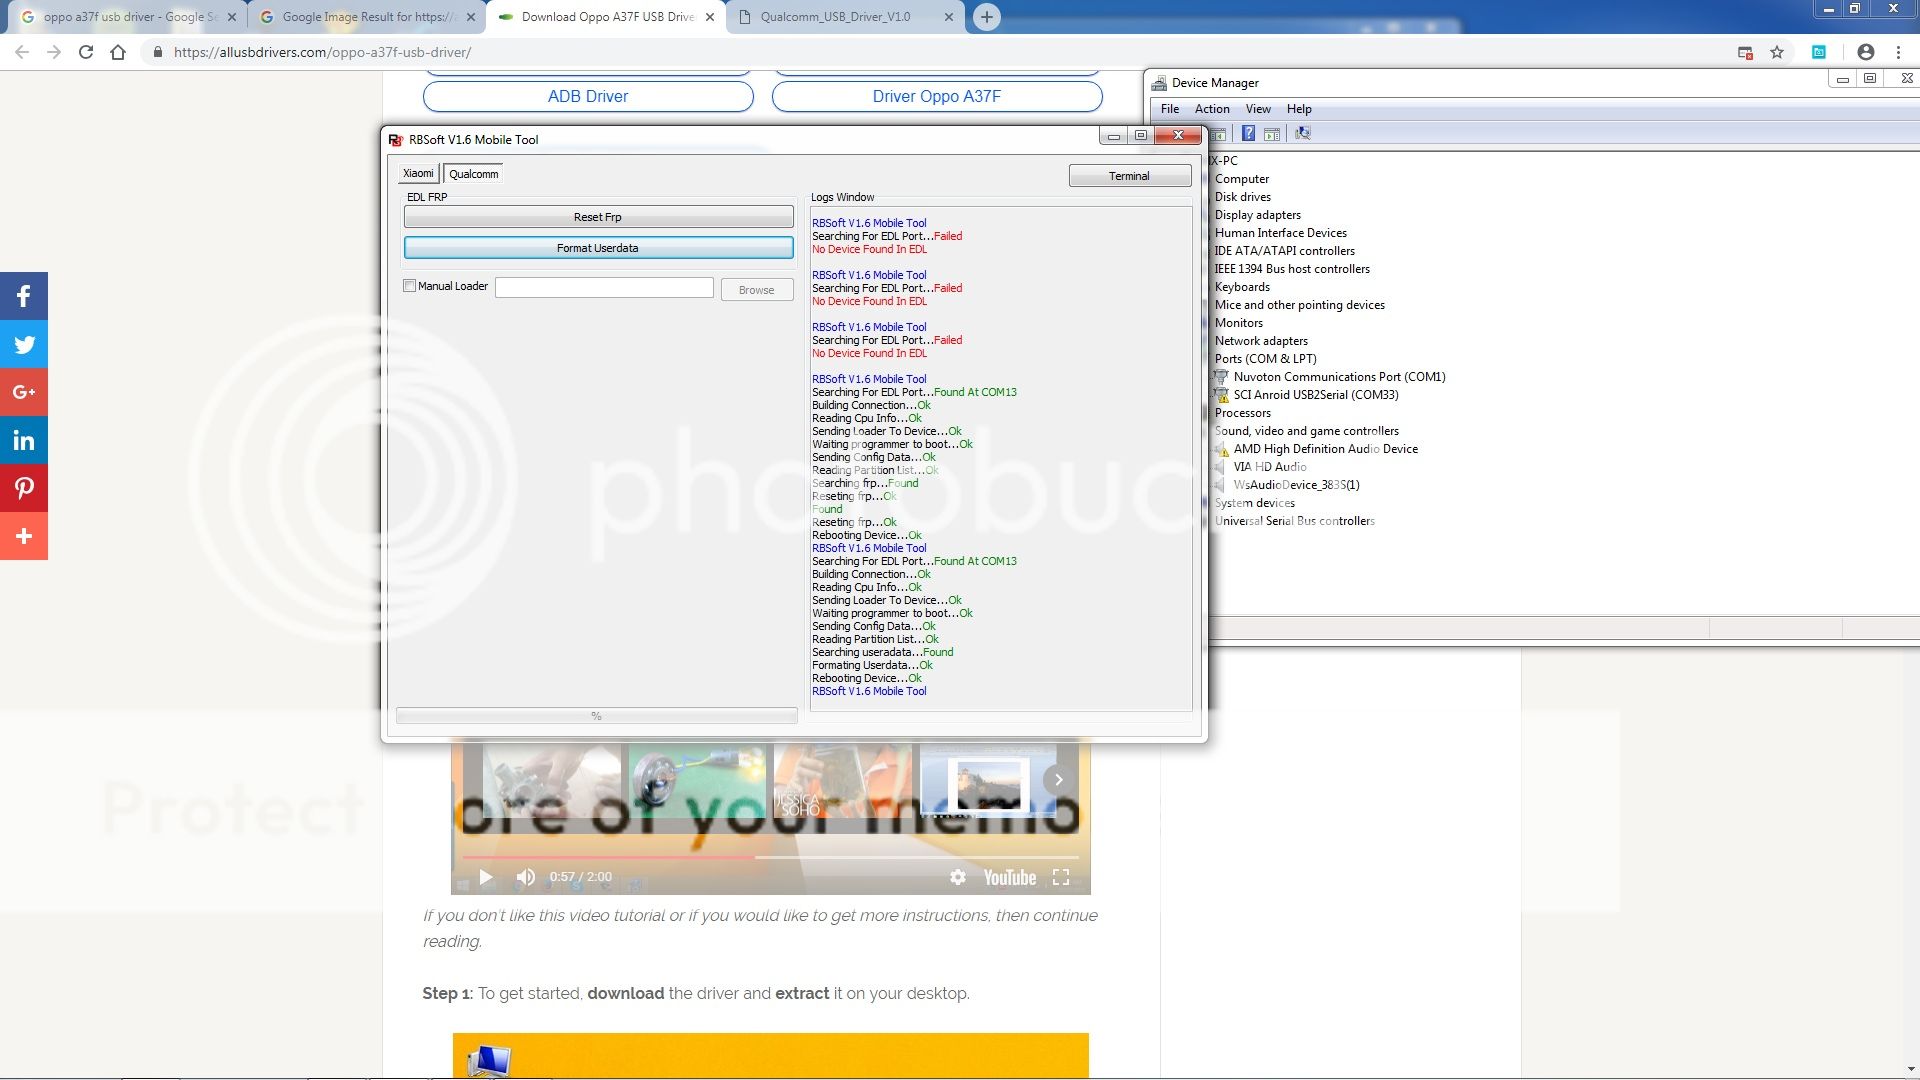Switch to the Xiaomi tab

click(418, 174)
